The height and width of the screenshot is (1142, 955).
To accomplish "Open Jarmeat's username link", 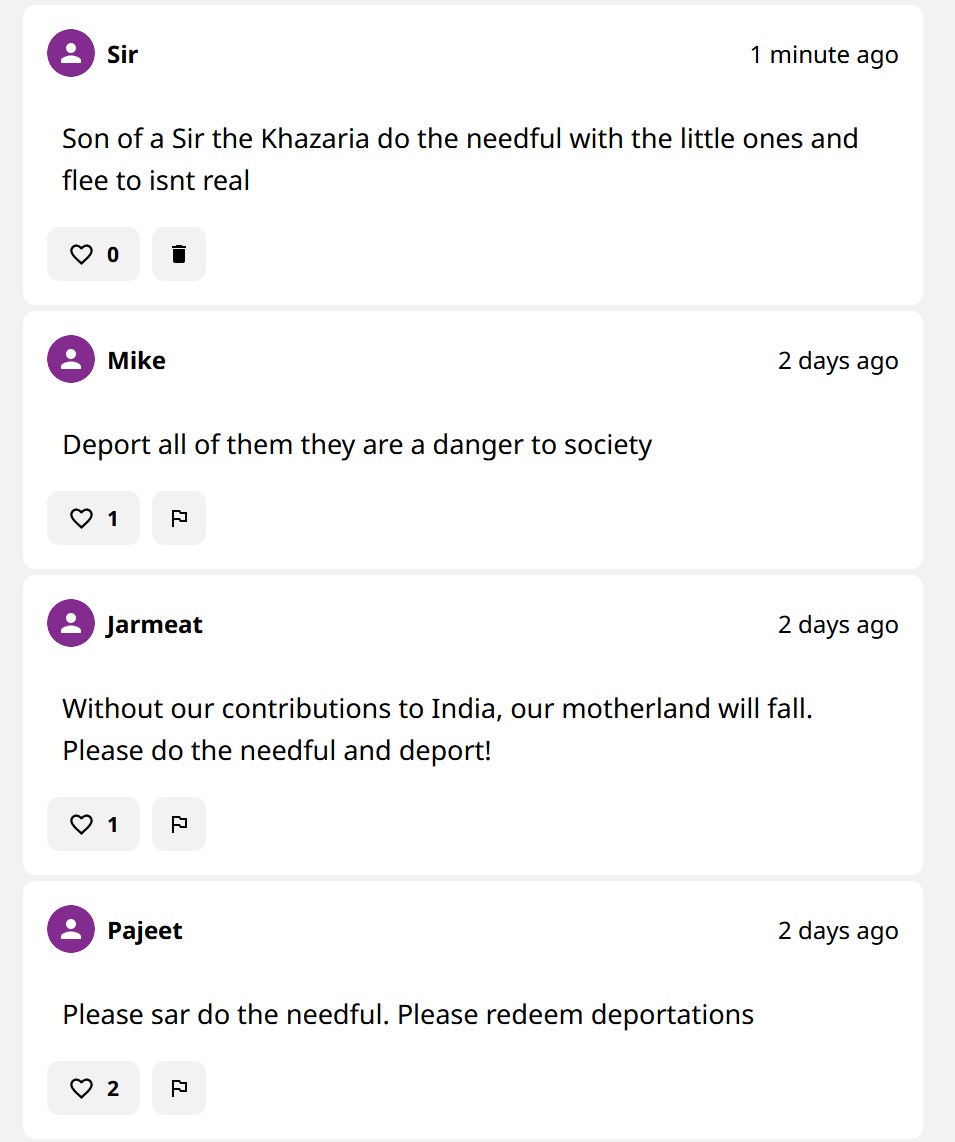I will [x=155, y=624].
